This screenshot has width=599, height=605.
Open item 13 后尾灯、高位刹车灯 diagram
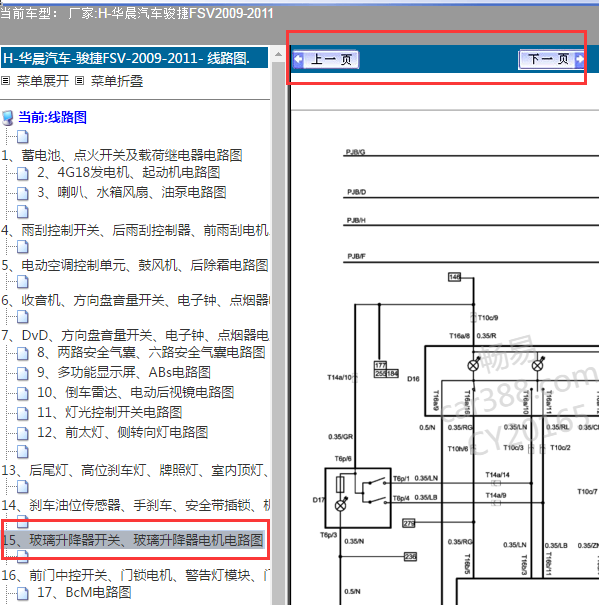coord(135,470)
